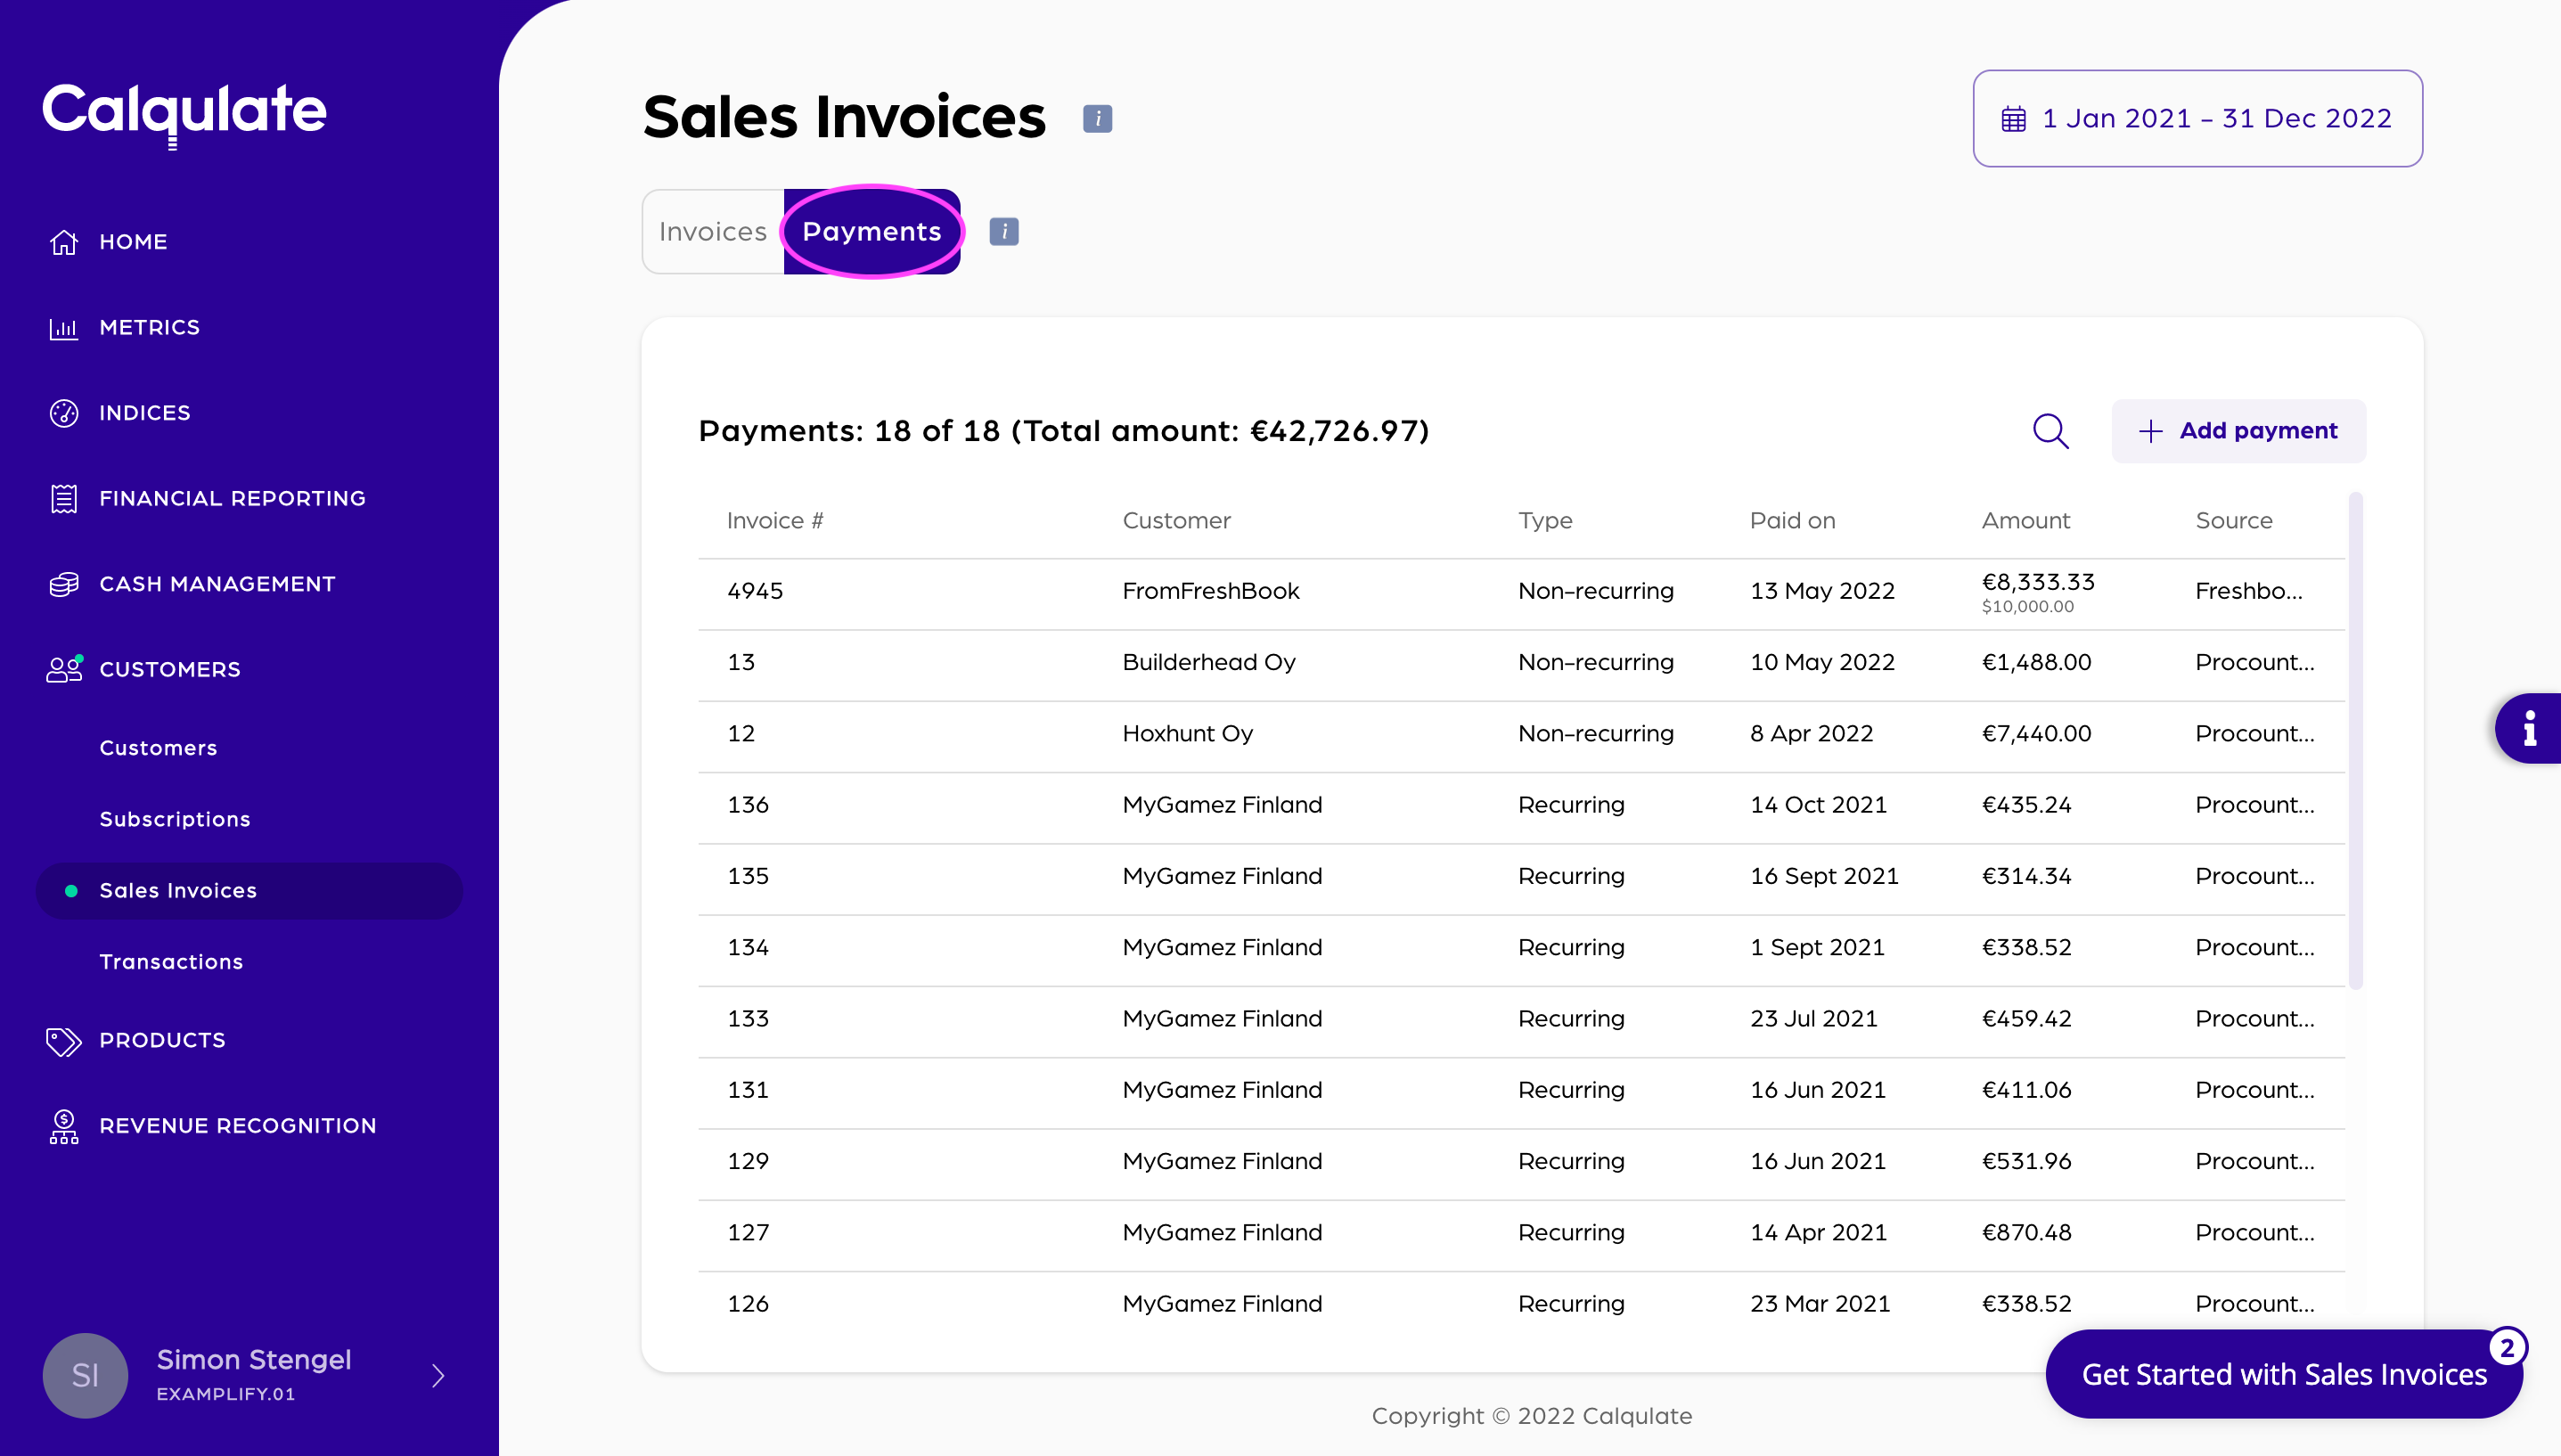2561x1456 pixels.
Task: Click the Home house icon
Action: tap(64, 242)
